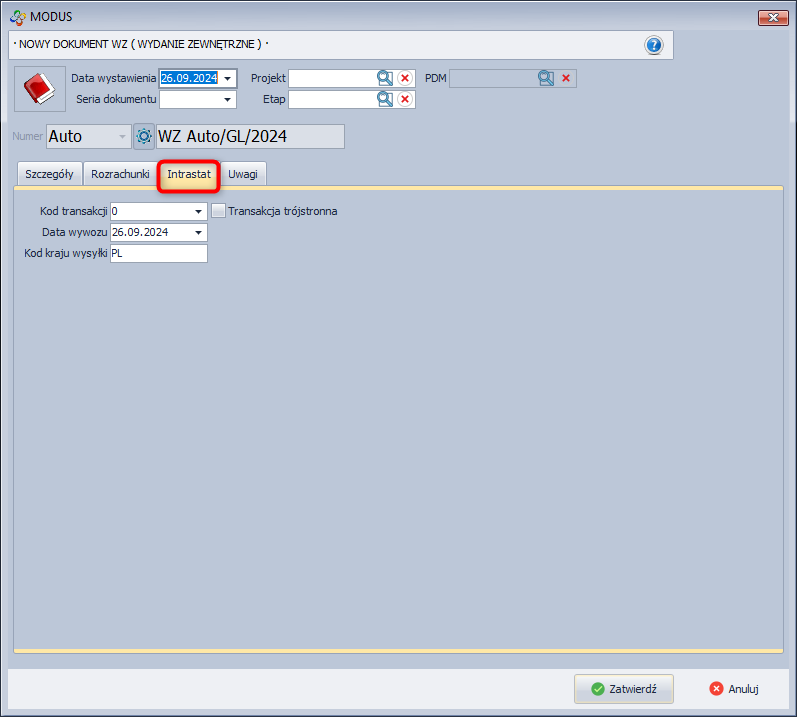
Task: Open the Data wywozu date picker
Action: click(x=198, y=232)
